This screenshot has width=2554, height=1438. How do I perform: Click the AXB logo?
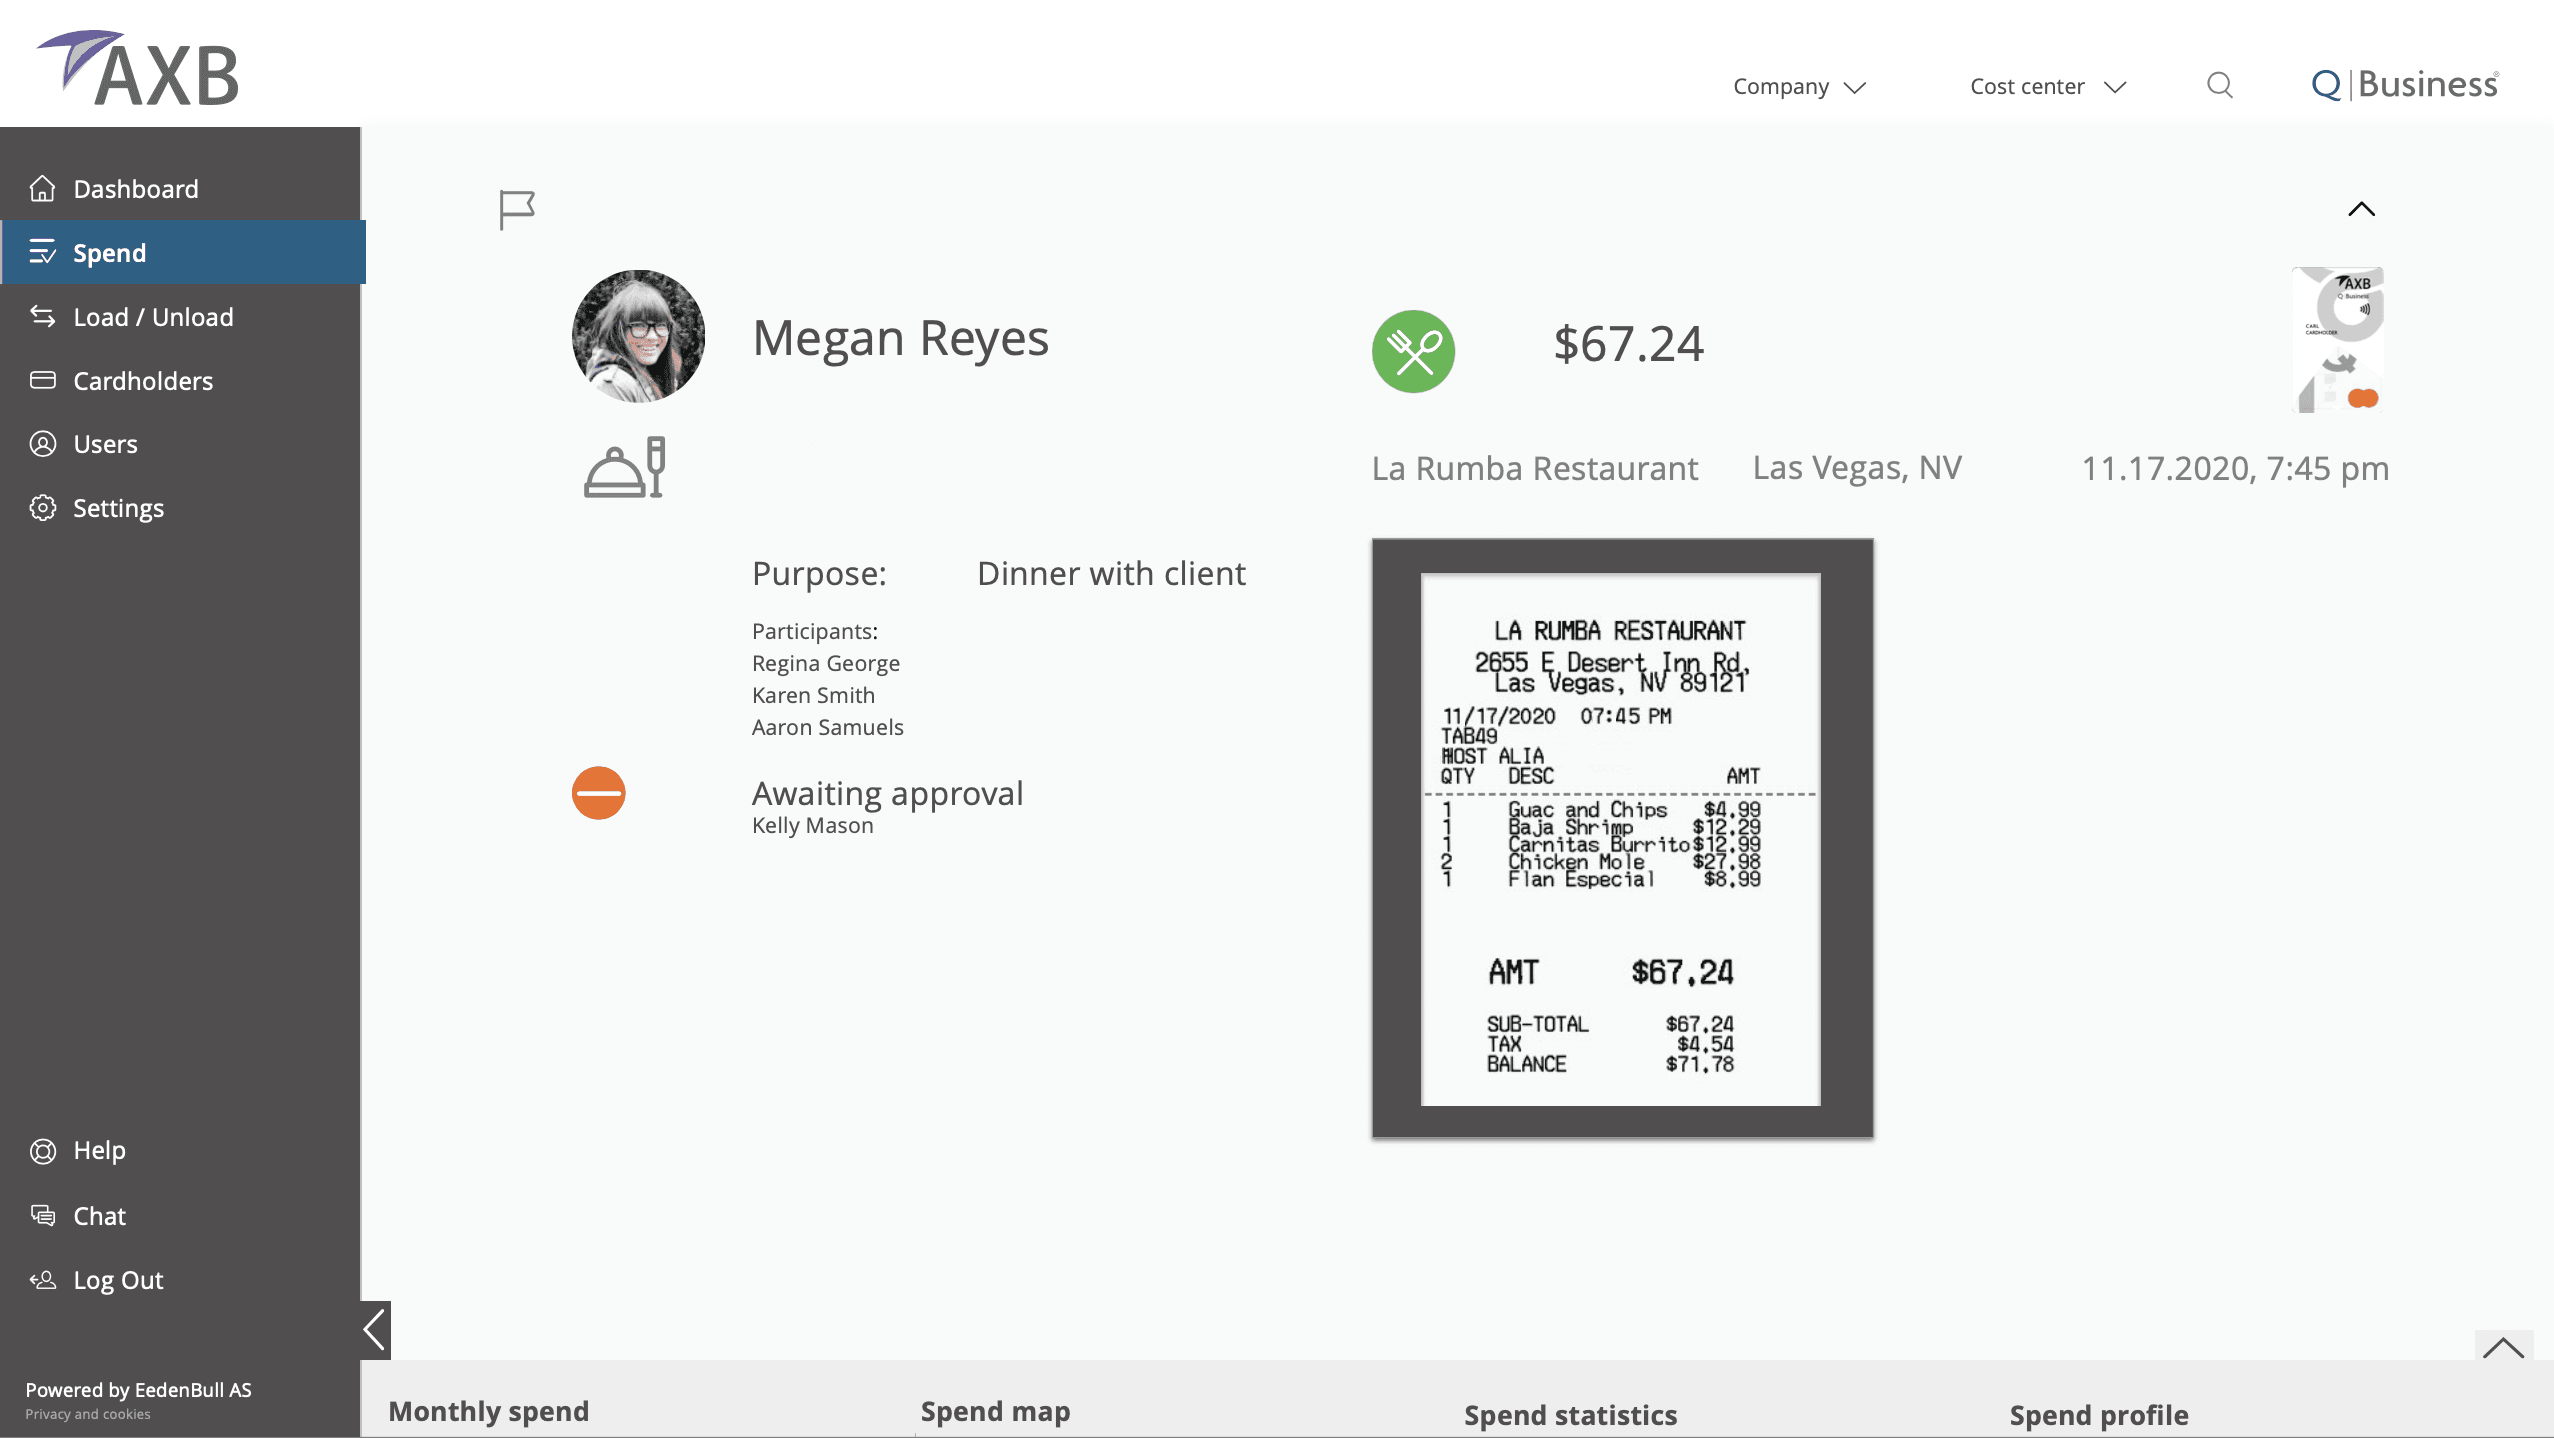point(140,68)
